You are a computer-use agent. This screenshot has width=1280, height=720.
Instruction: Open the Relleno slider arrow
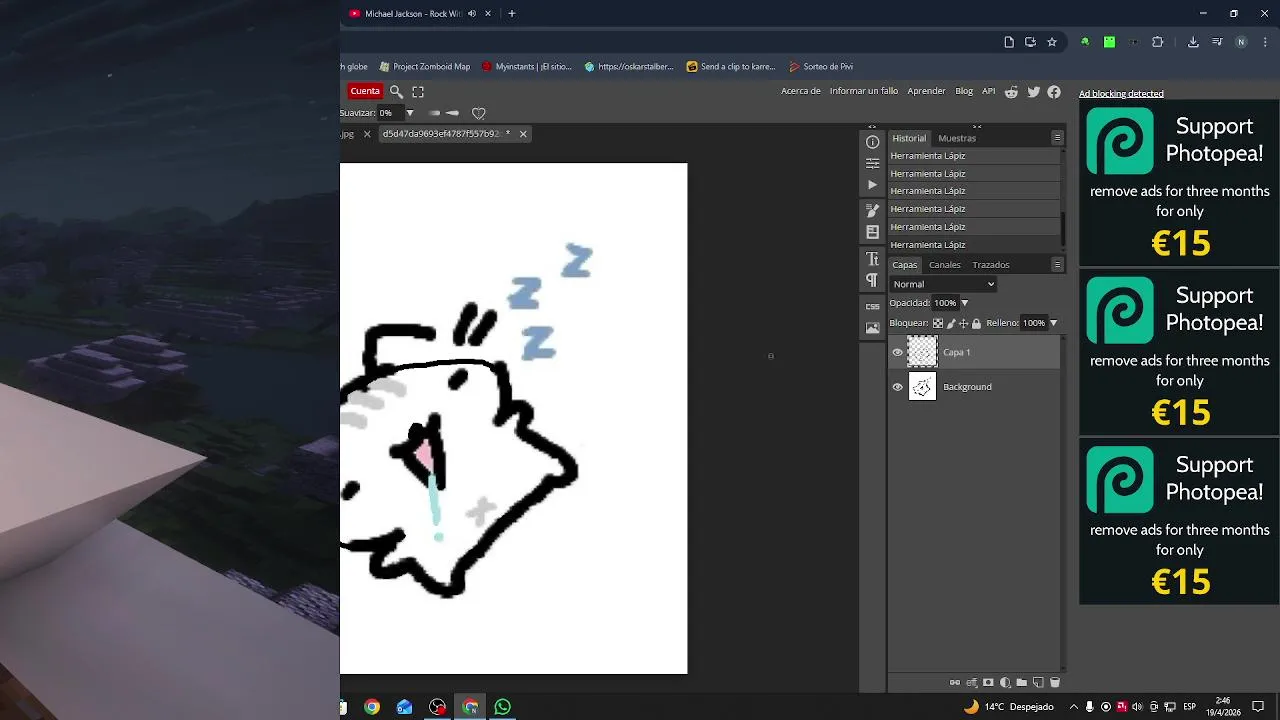1053,323
